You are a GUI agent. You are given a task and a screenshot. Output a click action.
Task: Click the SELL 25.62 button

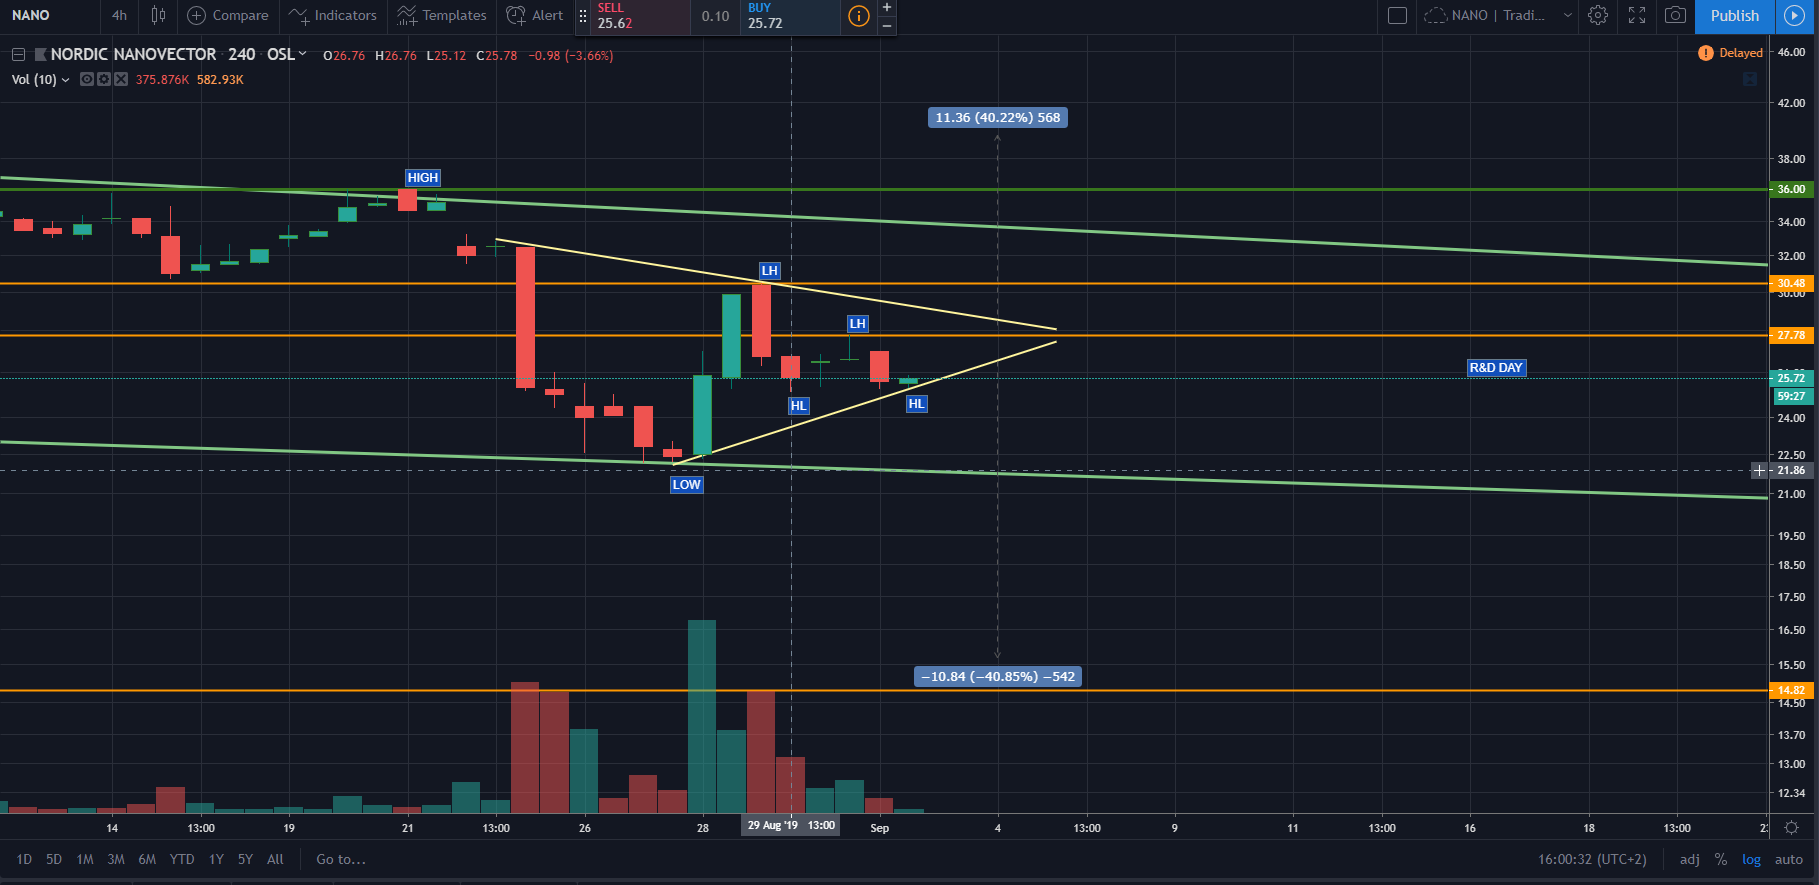[640, 16]
